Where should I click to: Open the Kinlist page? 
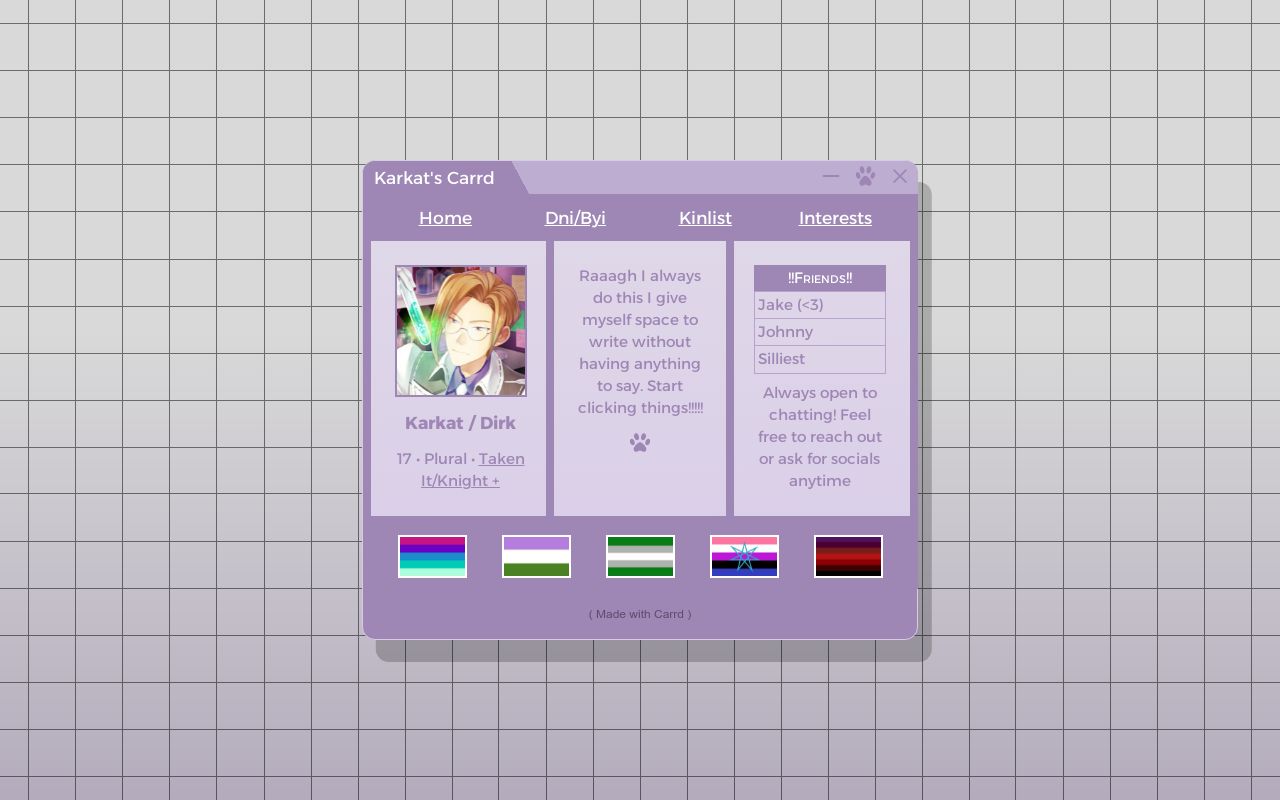click(705, 218)
